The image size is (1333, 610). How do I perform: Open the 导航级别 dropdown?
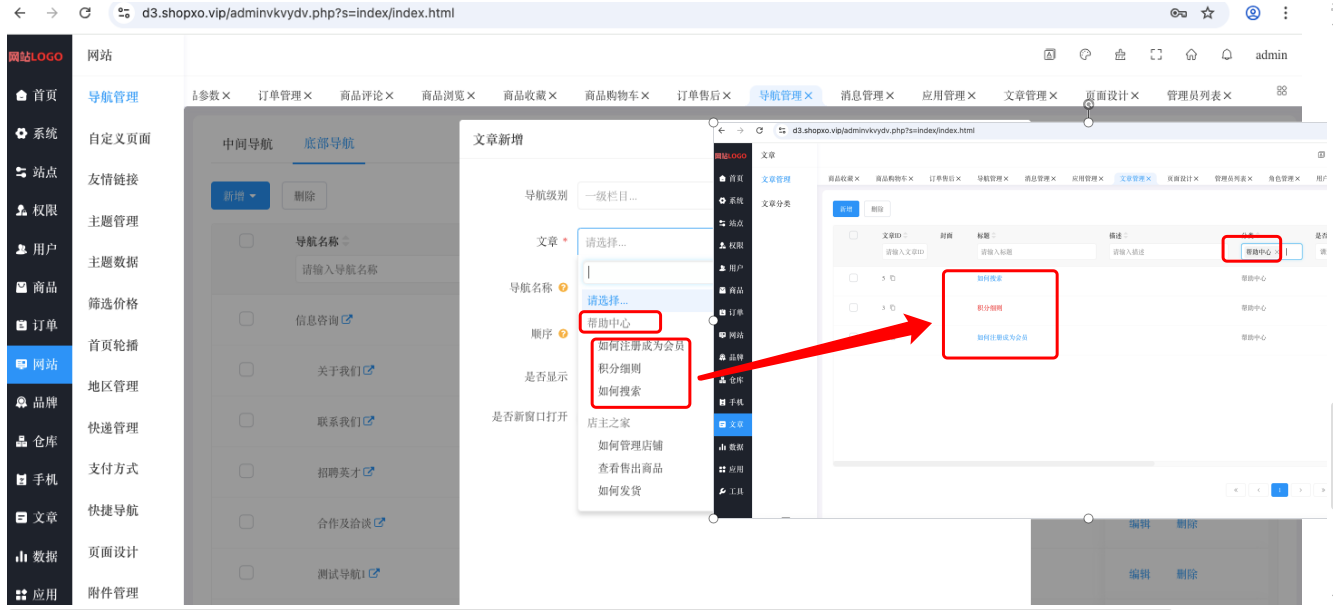coord(646,196)
